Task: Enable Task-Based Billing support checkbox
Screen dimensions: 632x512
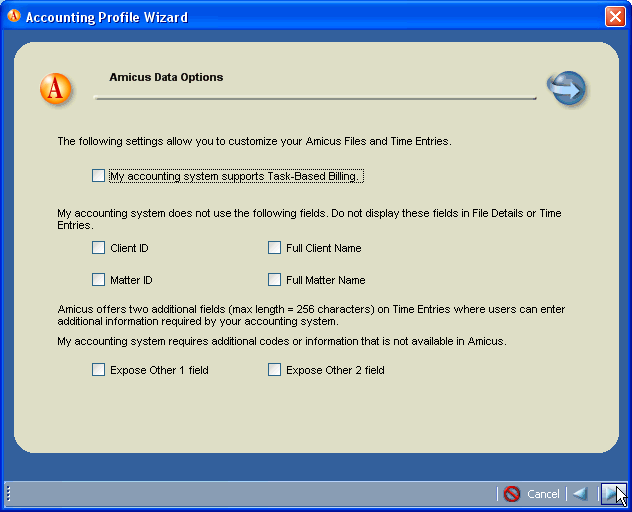Action: pyautogui.click(x=98, y=176)
